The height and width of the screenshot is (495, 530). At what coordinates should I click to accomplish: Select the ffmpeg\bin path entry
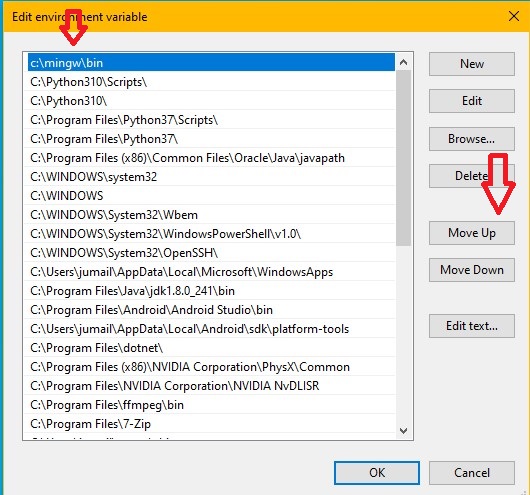pyautogui.click(x=211, y=405)
